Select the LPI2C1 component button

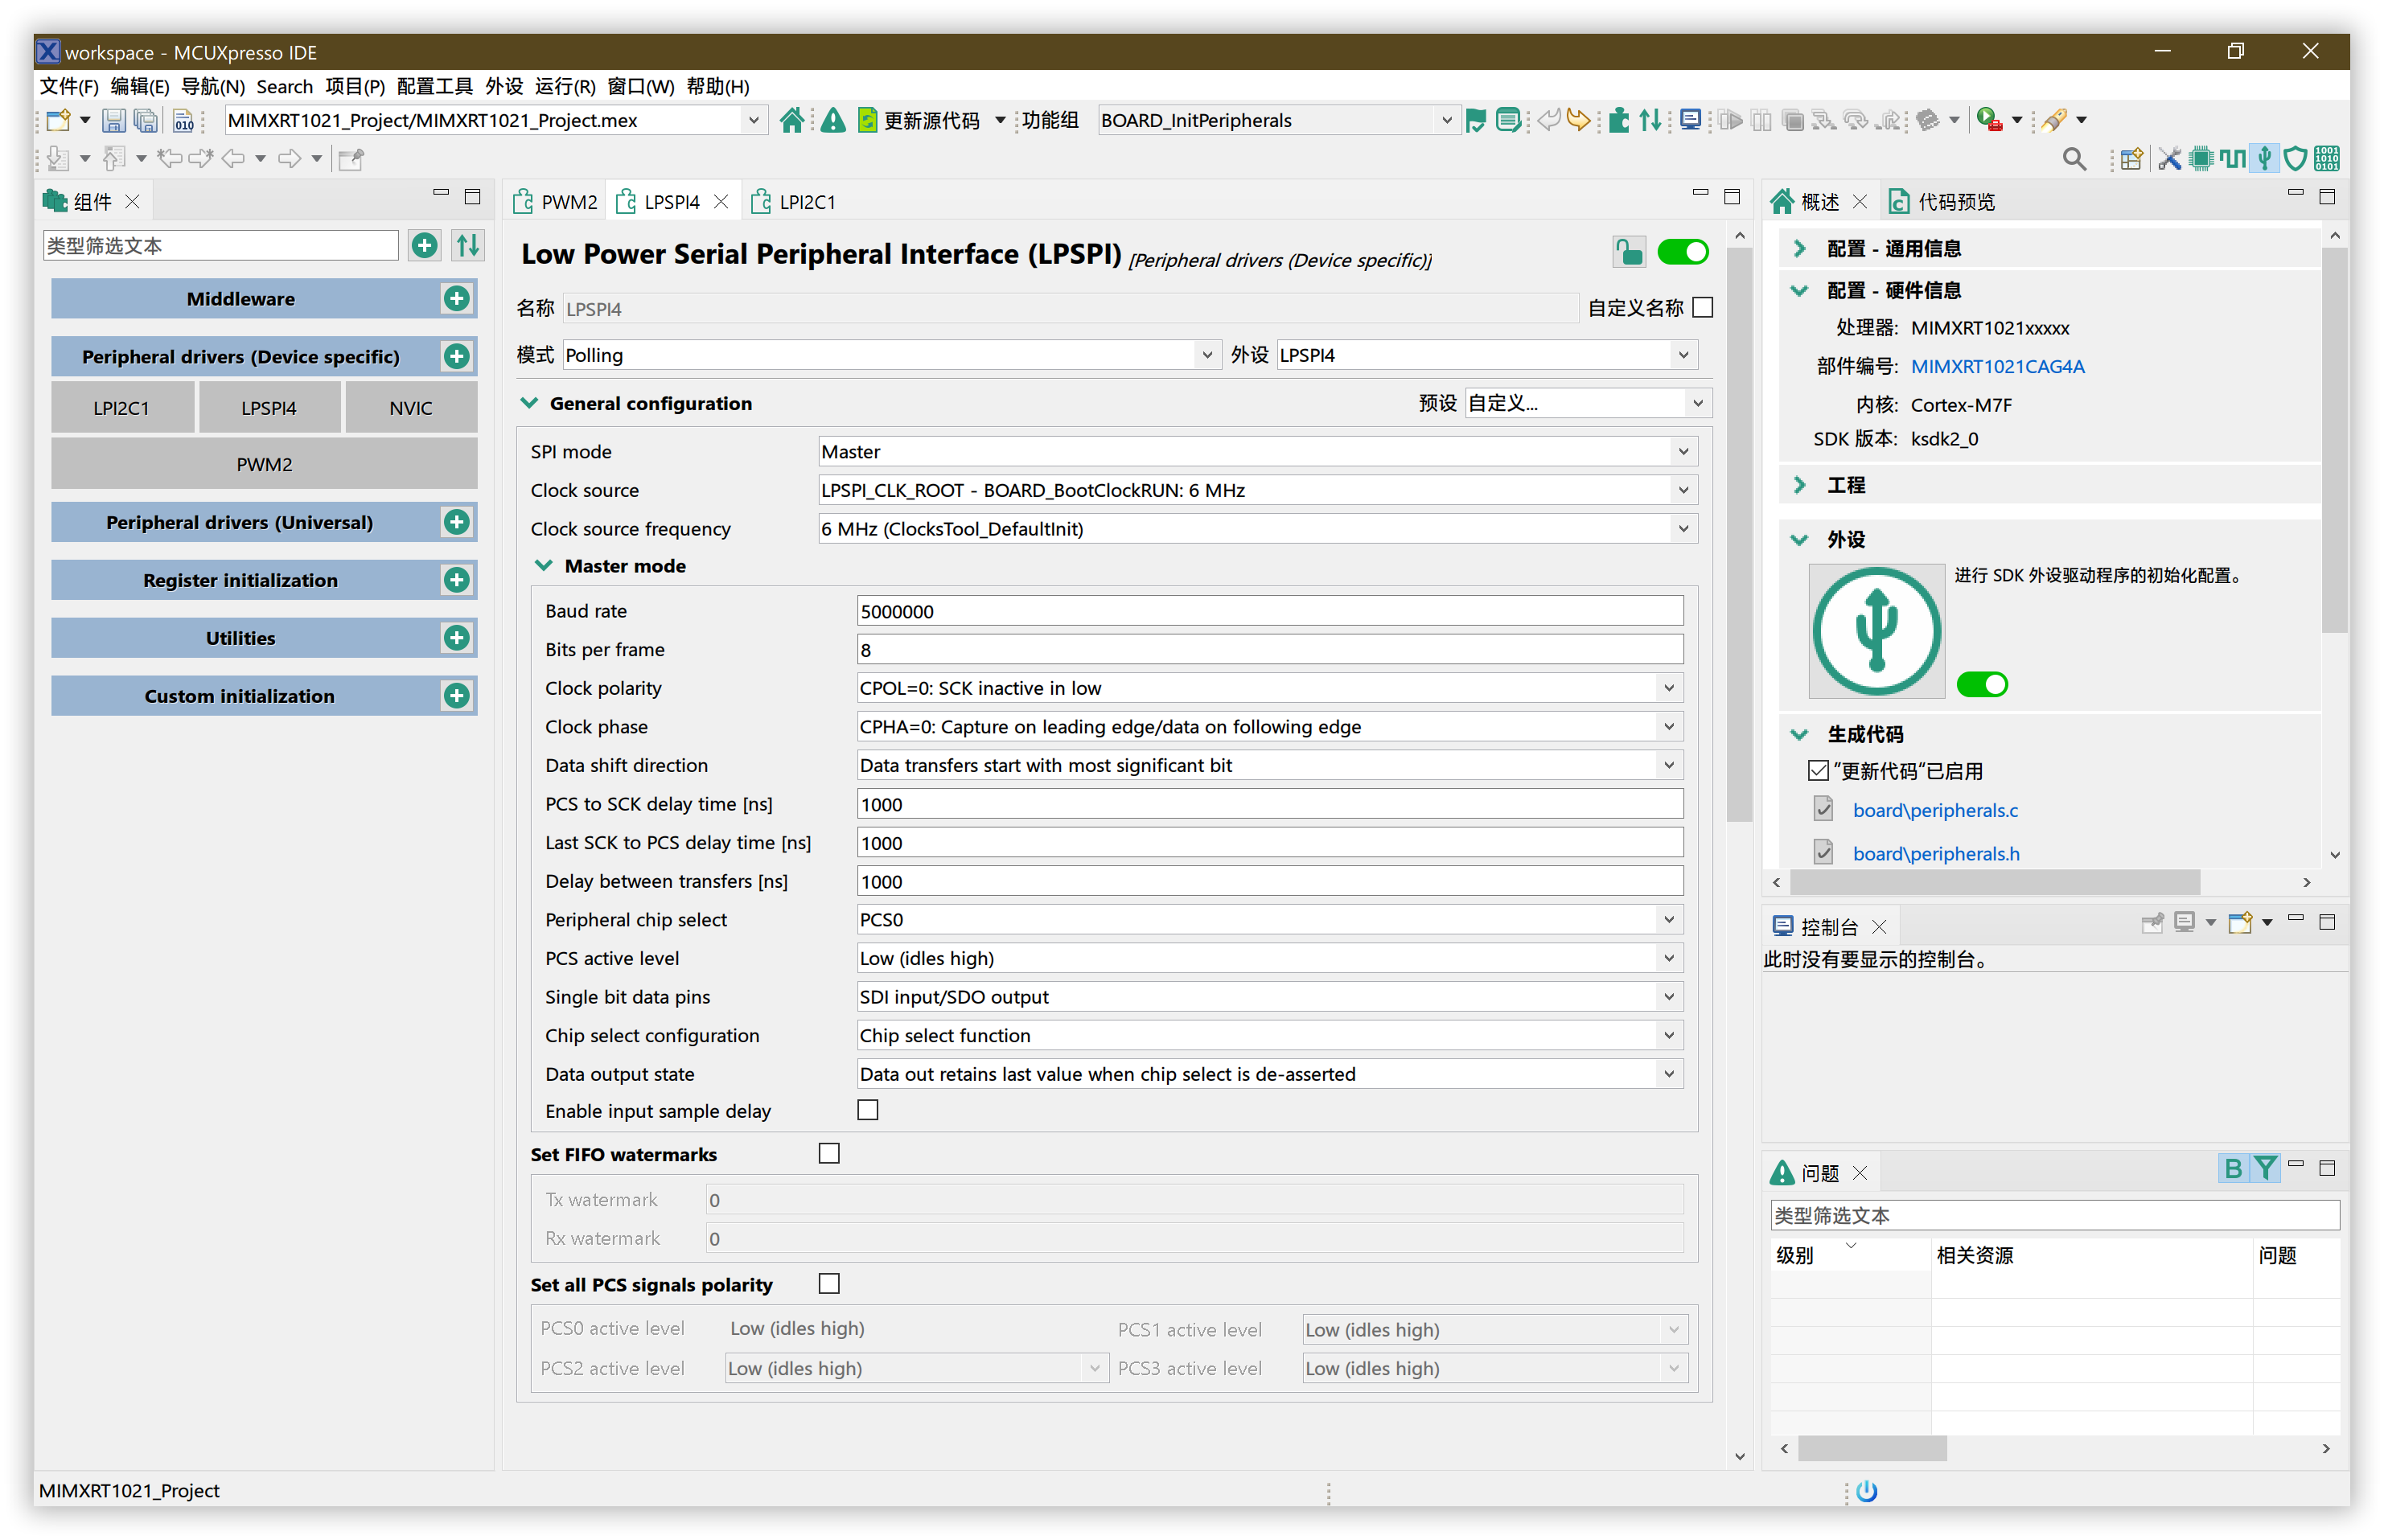click(121, 408)
